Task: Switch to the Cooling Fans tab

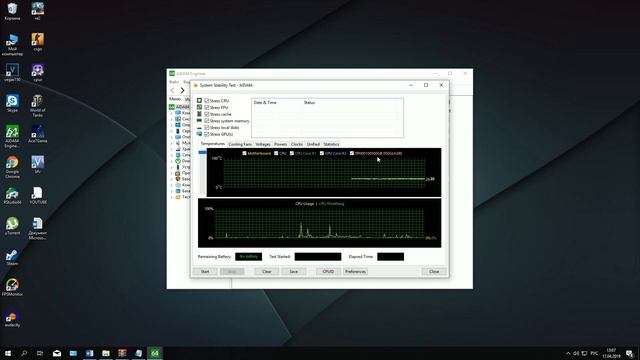Action: [240, 144]
